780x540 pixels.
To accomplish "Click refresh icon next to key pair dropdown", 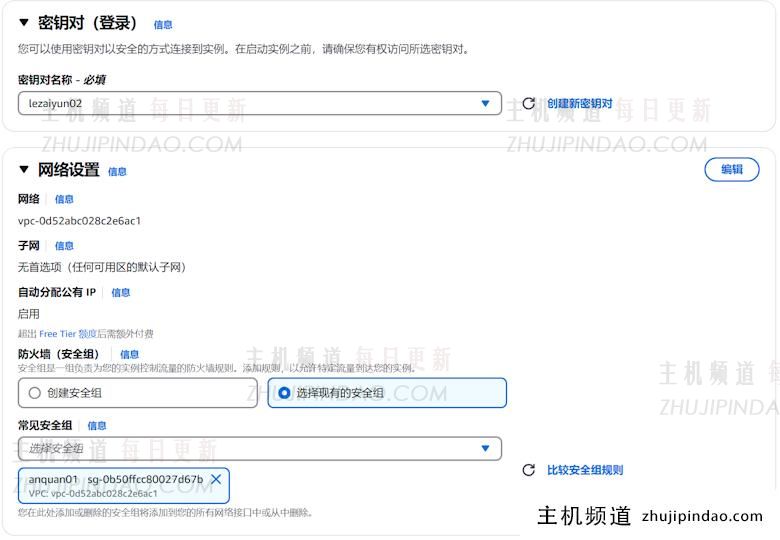I will coord(528,103).
